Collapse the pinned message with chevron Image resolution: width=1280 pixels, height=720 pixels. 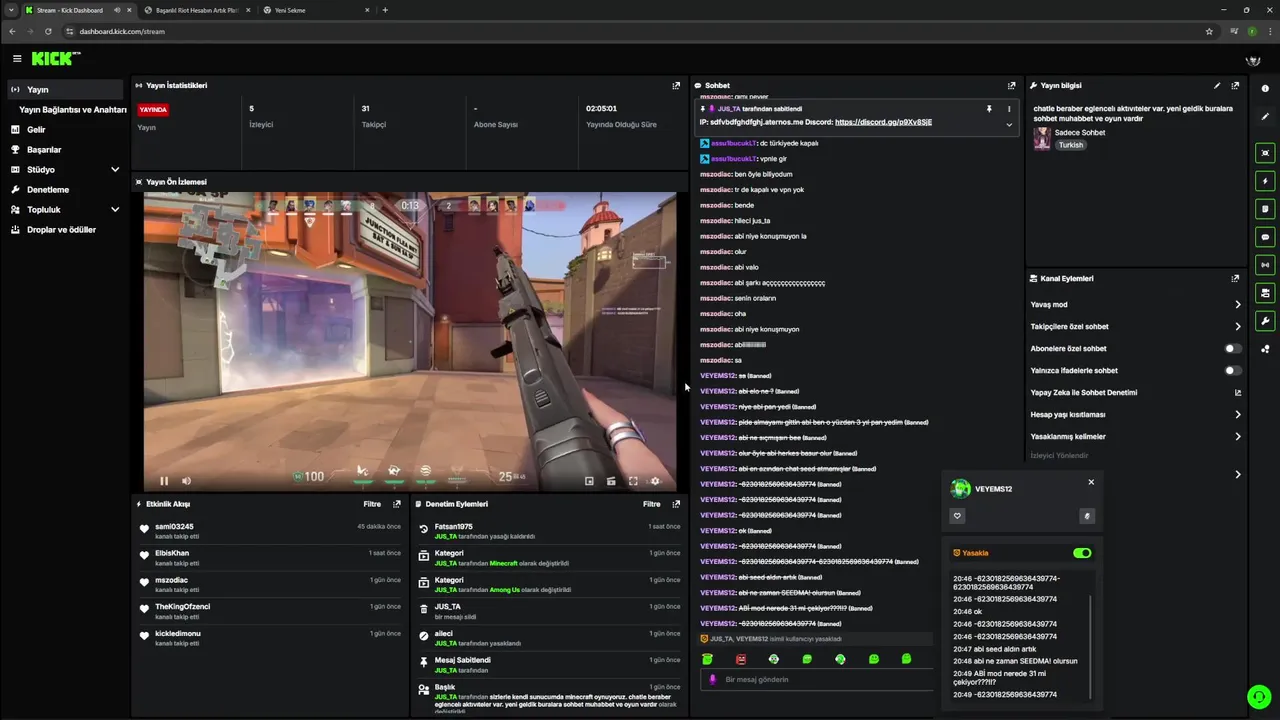pos(1009,125)
